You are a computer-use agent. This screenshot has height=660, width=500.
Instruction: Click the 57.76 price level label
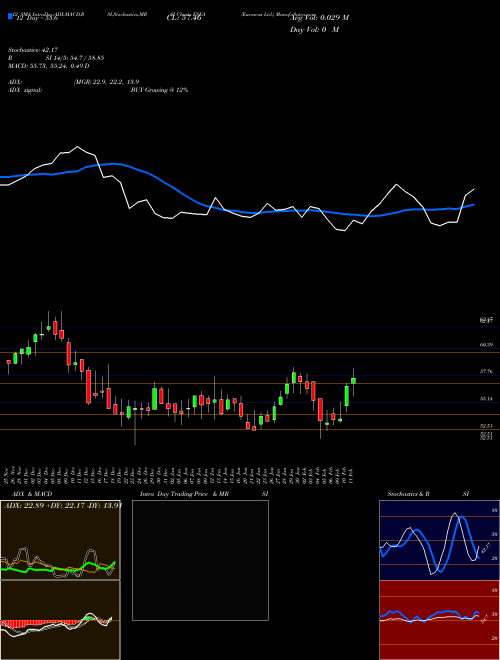tap(486, 372)
